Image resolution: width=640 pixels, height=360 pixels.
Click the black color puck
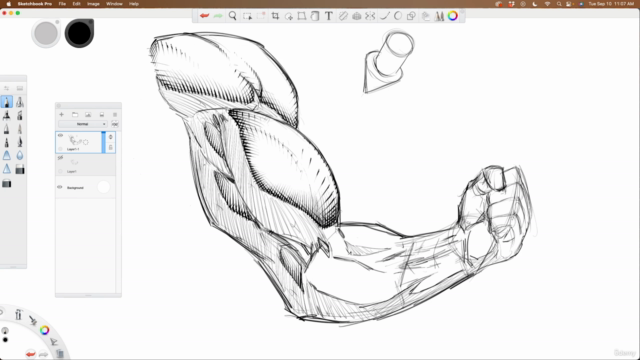pos(79,33)
